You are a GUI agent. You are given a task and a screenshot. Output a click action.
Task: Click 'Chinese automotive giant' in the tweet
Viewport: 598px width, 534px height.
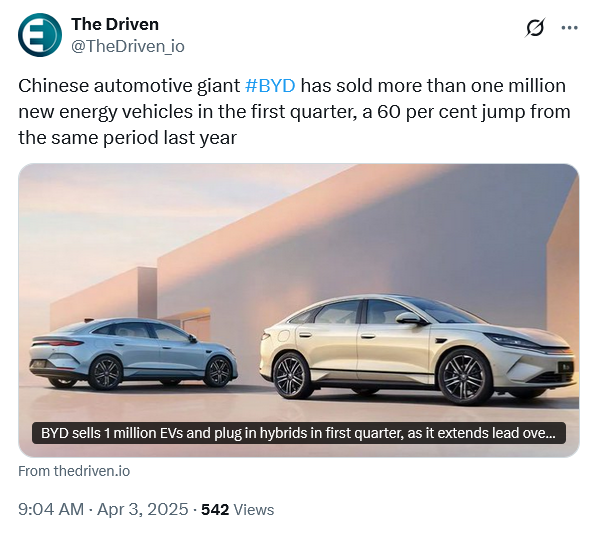129,86
